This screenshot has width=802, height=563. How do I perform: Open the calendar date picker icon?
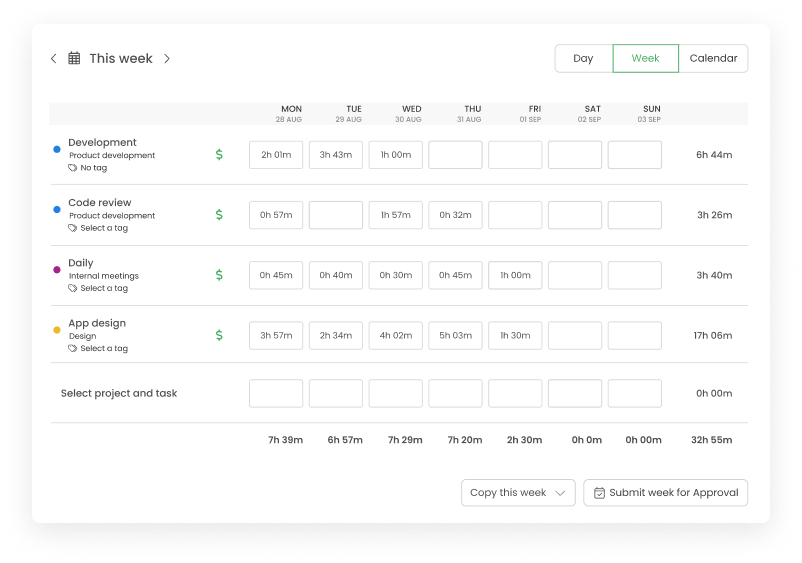tap(74, 58)
